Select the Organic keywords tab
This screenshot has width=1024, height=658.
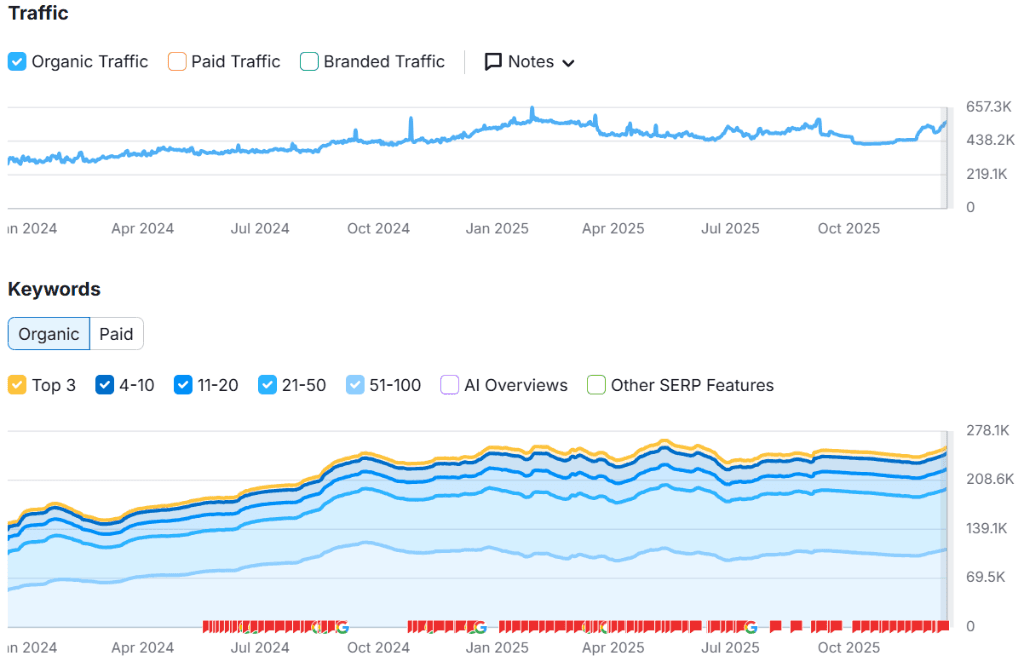(48, 334)
